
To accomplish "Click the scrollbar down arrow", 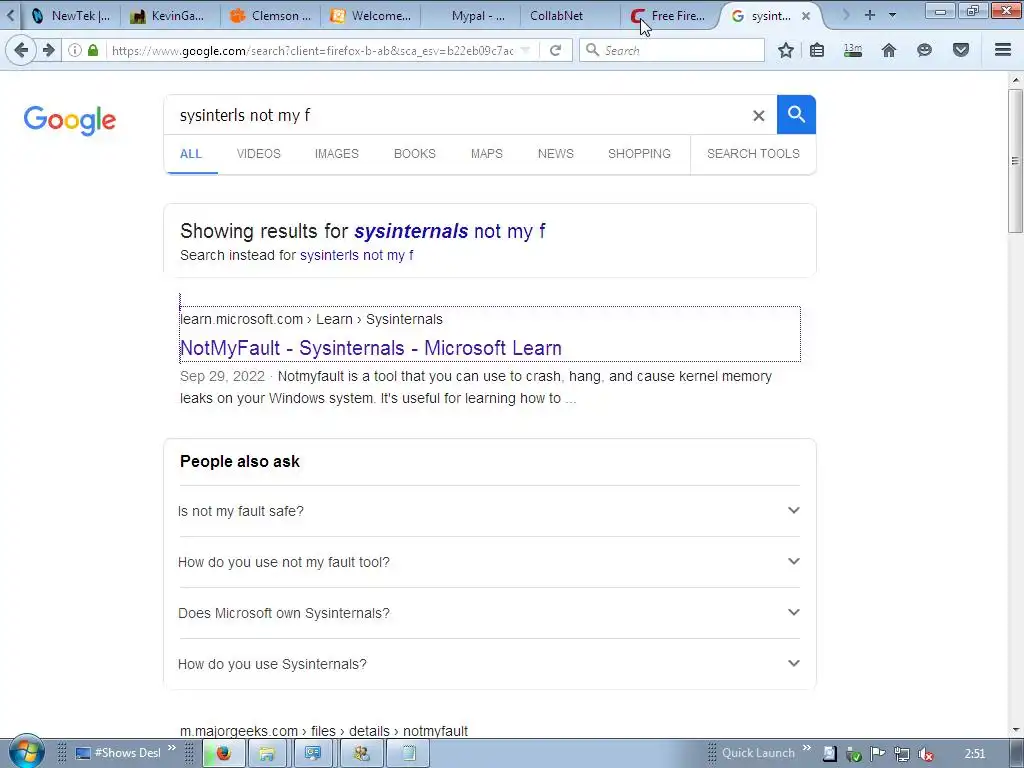I will (x=1015, y=730).
